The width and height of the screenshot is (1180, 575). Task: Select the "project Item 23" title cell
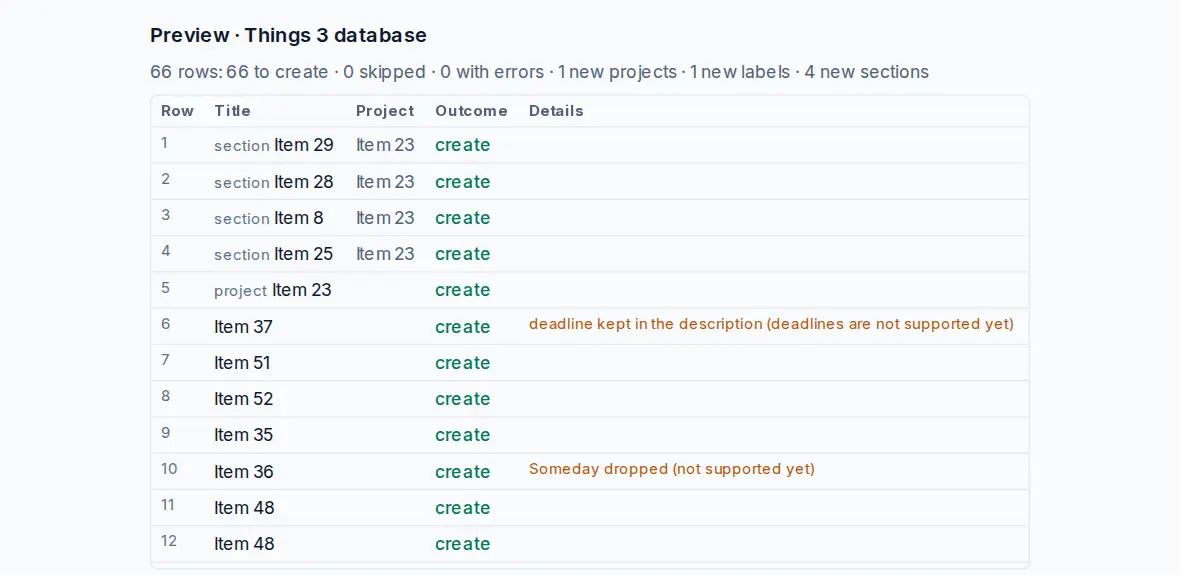click(272, 290)
